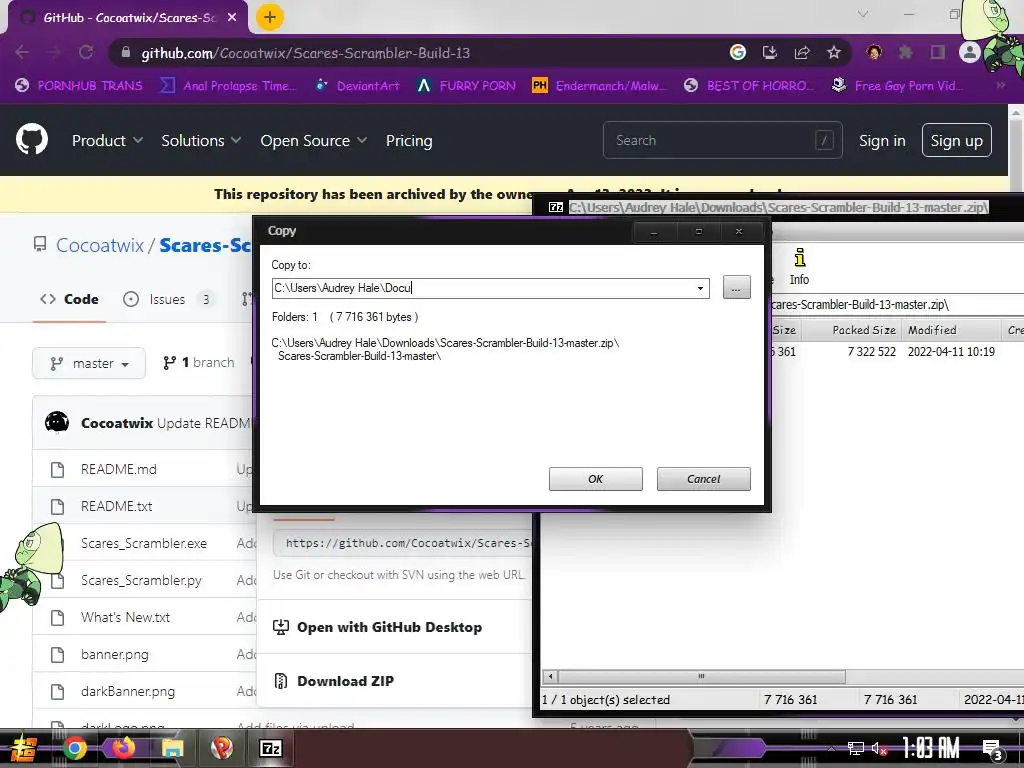Click the Sign up button
The width and height of the screenshot is (1024, 768).
pos(956,140)
